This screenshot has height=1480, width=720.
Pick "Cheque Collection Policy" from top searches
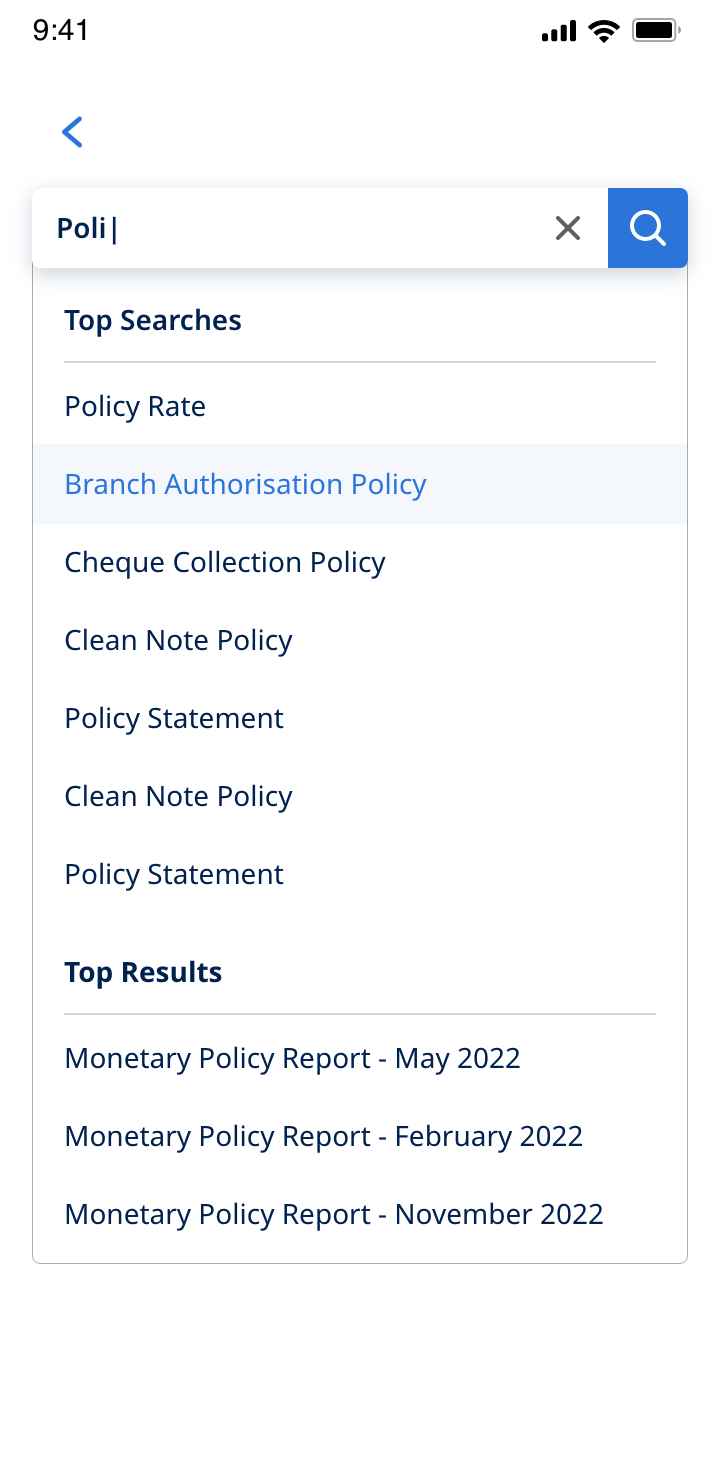click(225, 562)
